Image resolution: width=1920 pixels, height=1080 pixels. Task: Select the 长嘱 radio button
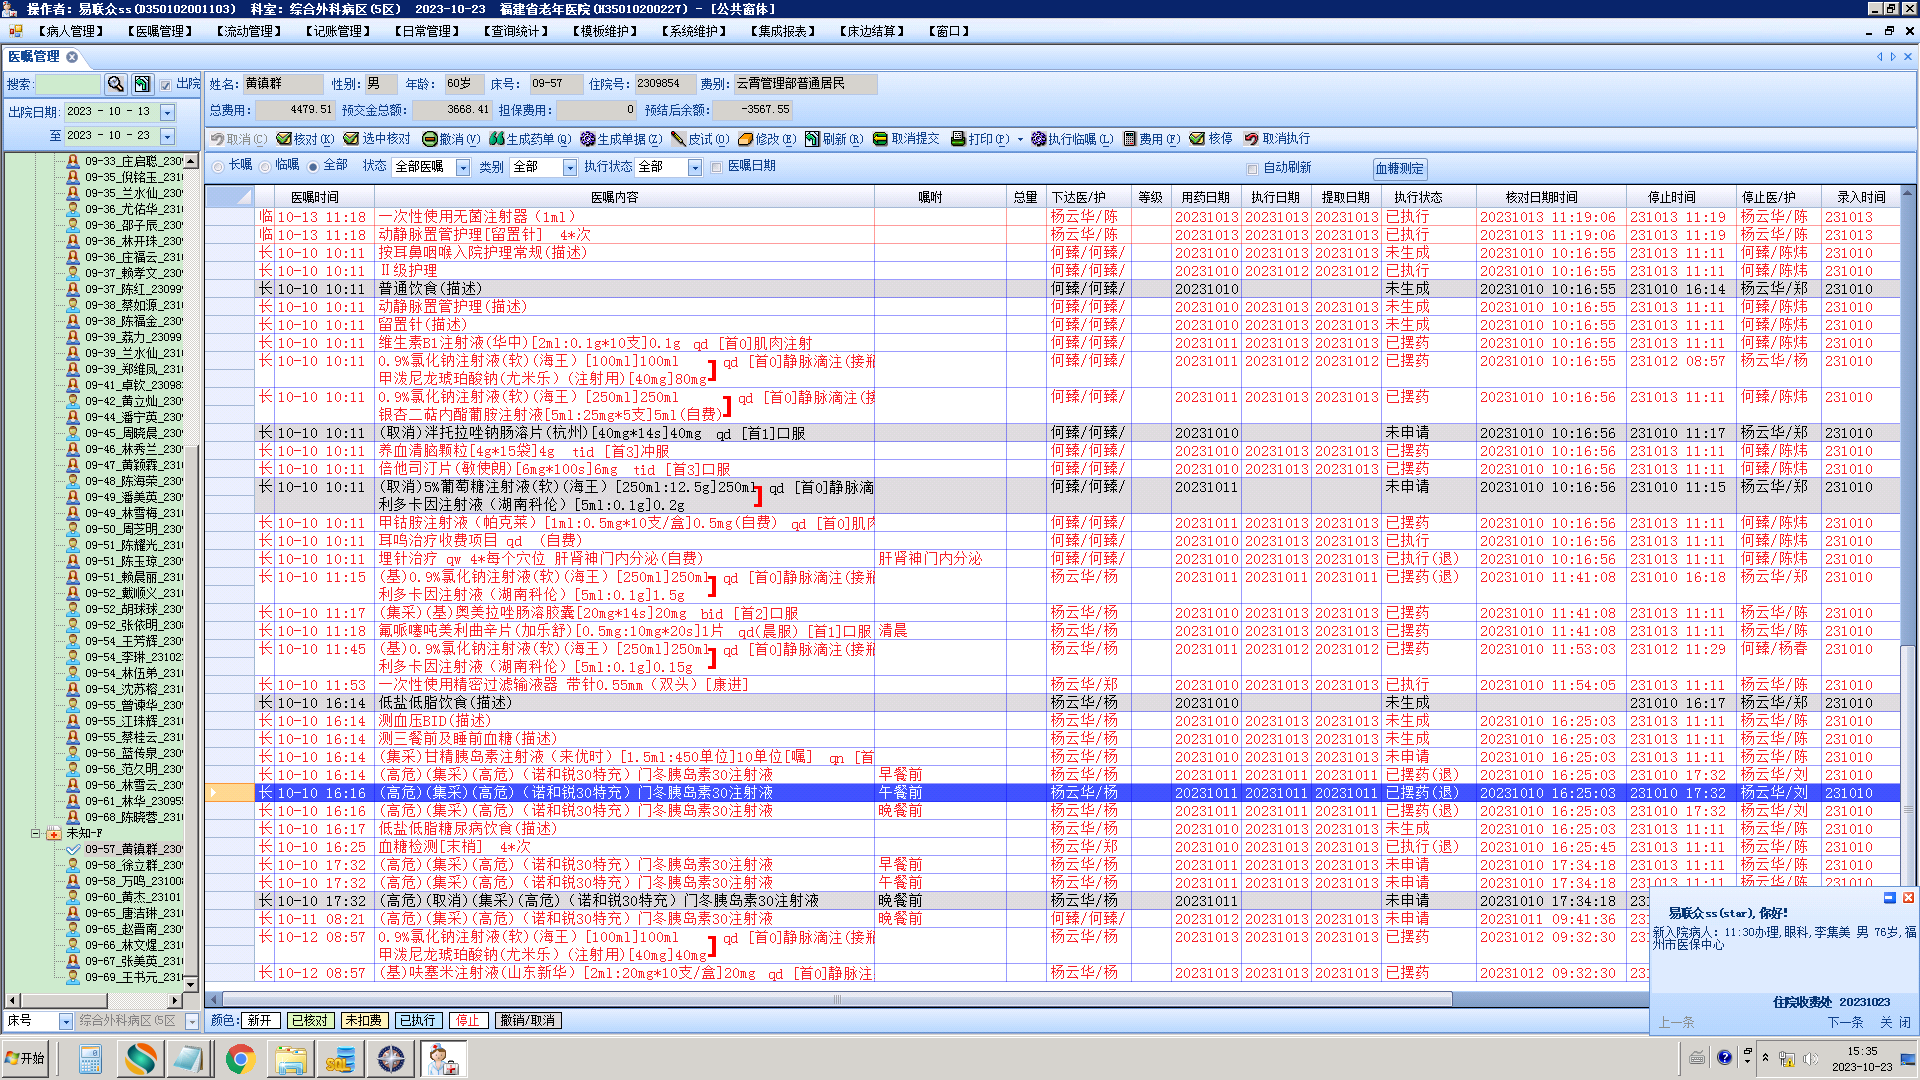click(218, 166)
